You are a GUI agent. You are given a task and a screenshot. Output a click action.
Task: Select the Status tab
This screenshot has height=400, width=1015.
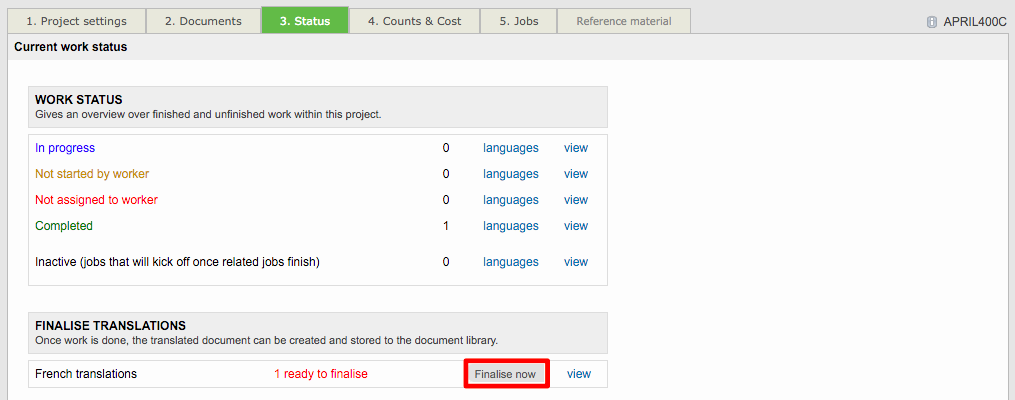click(305, 21)
